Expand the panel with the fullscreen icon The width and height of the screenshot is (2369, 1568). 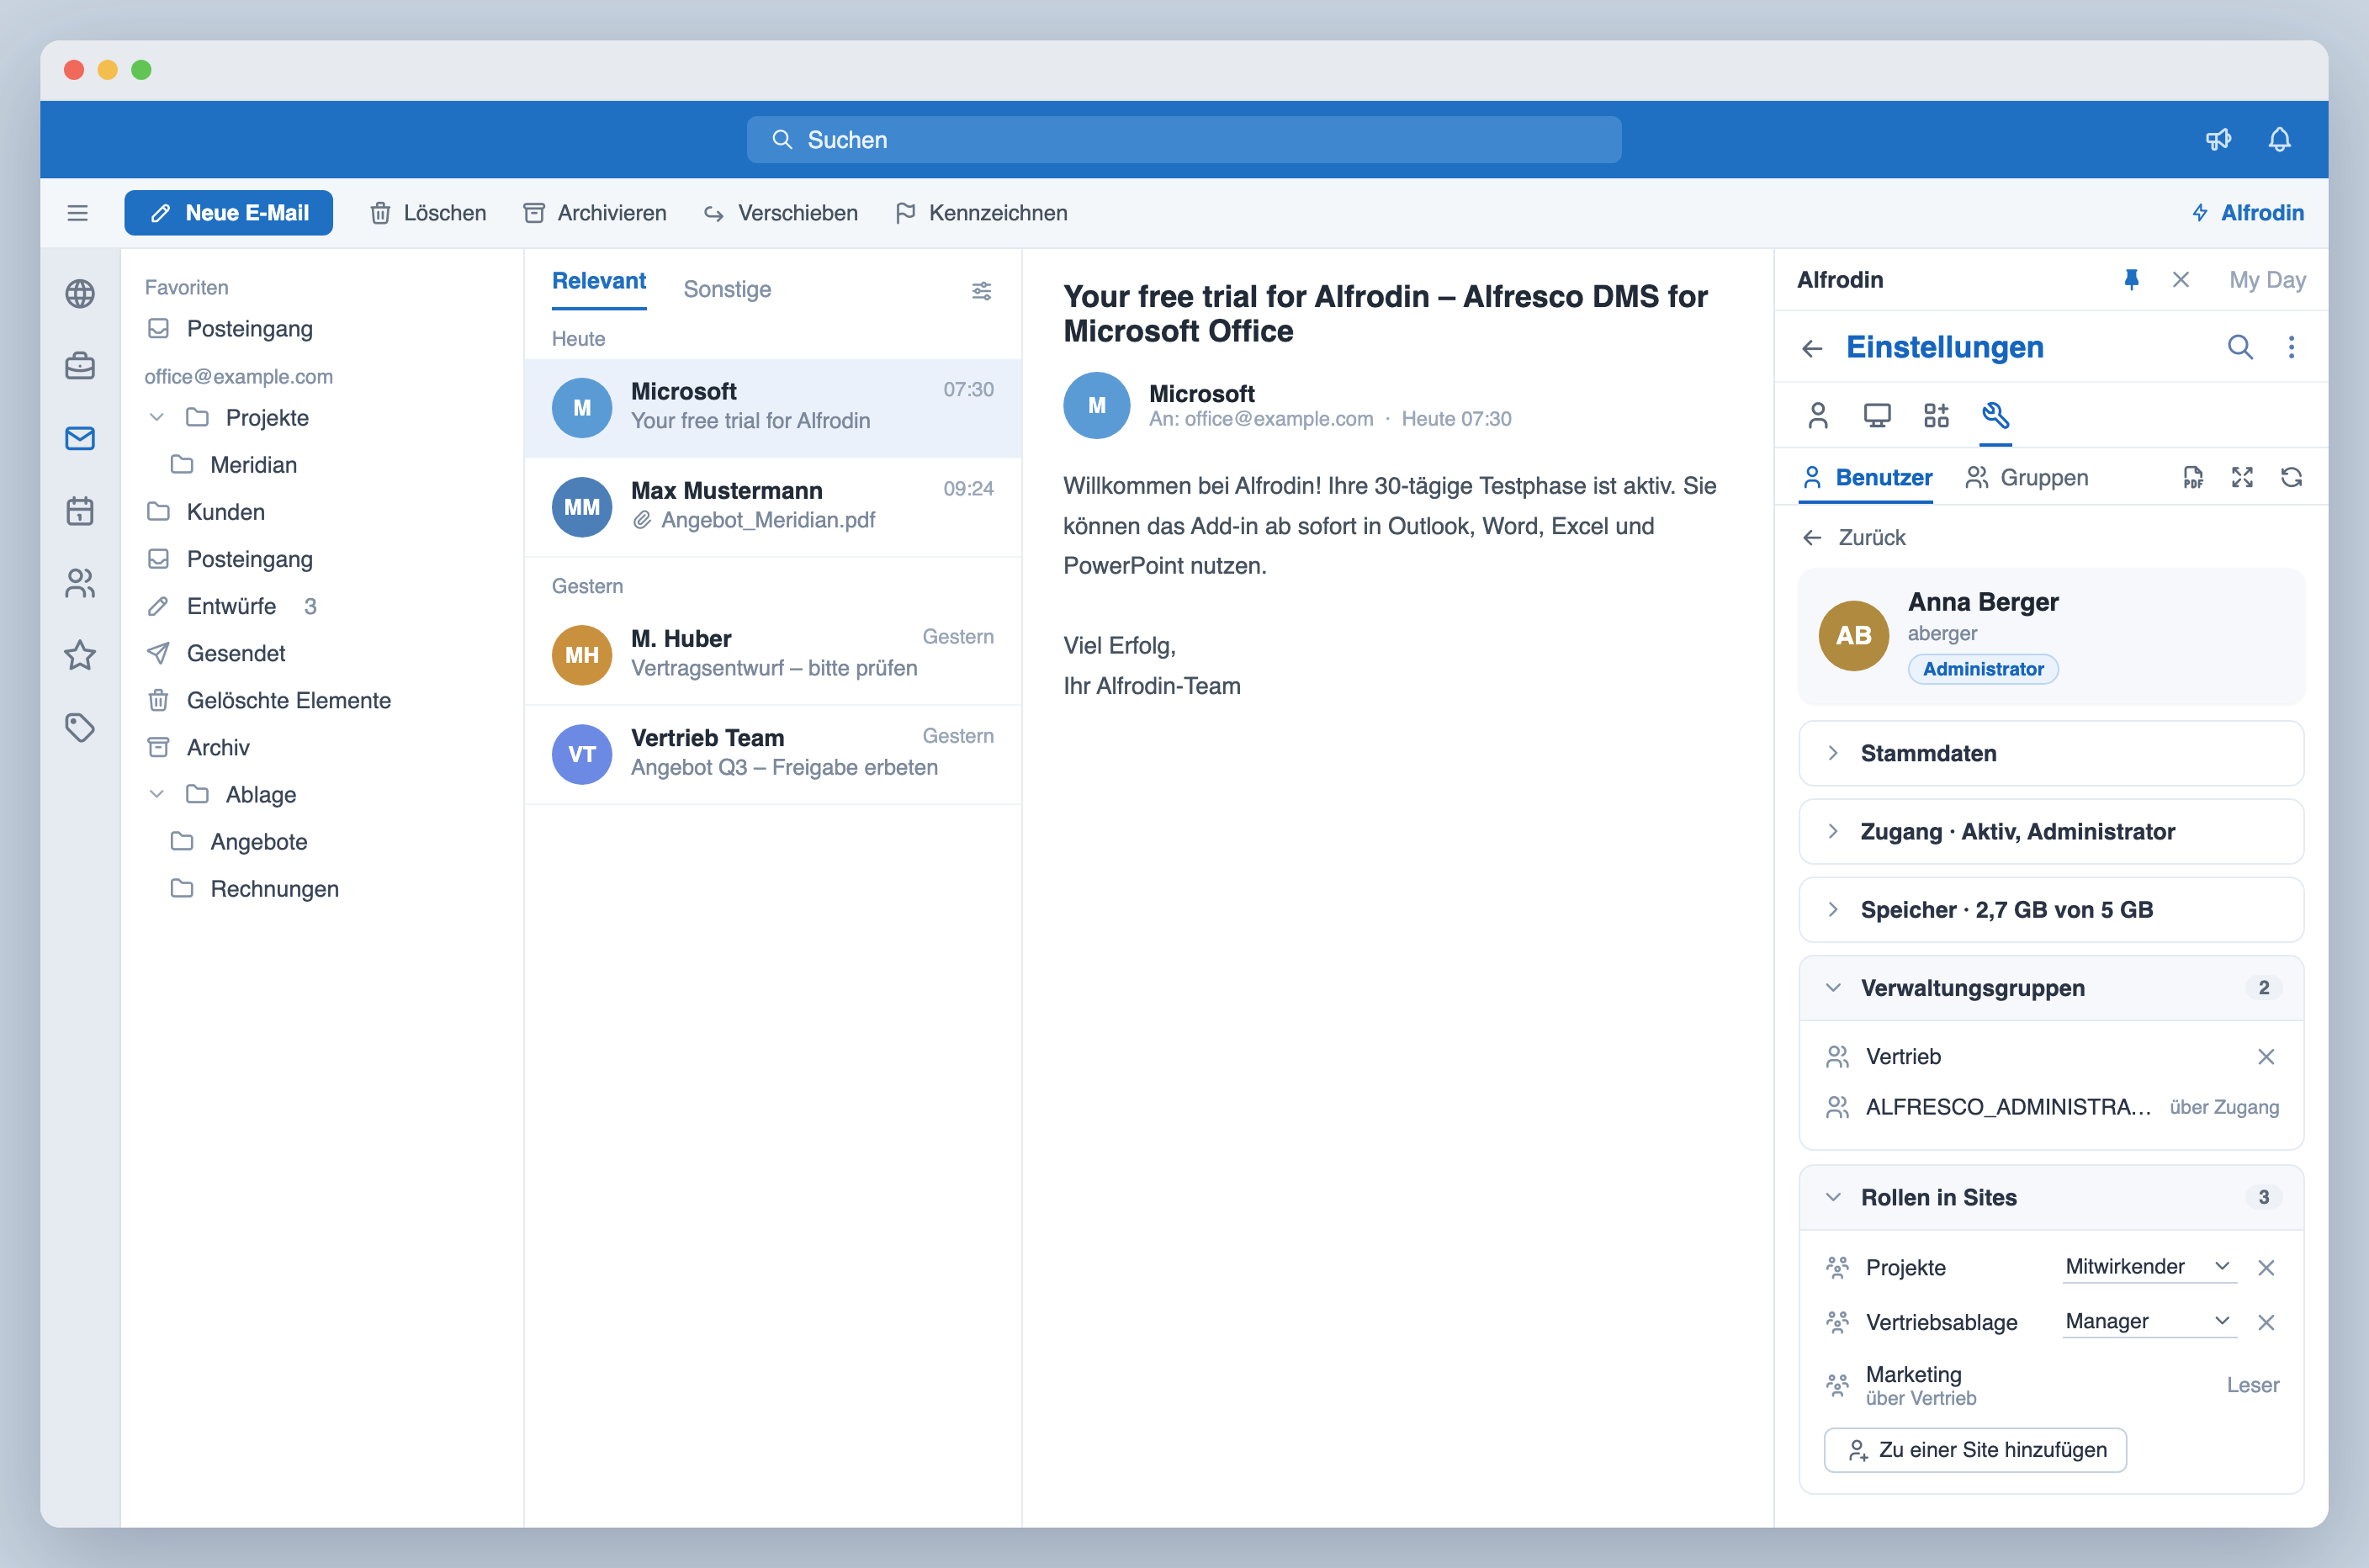tap(2242, 478)
